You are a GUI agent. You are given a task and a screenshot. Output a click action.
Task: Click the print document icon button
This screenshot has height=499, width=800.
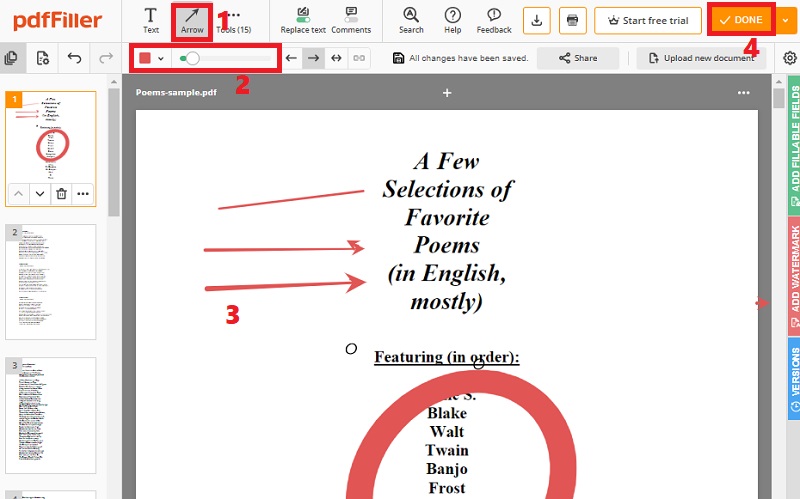(x=572, y=20)
